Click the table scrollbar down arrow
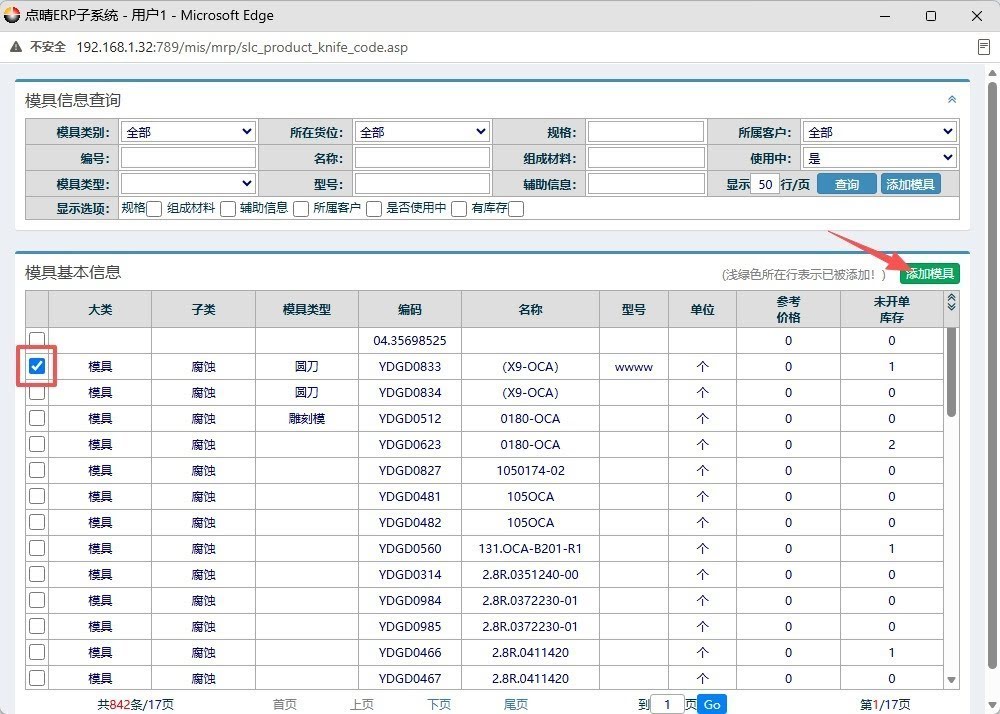The image size is (1000, 714). pyautogui.click(x=951, y=680)
